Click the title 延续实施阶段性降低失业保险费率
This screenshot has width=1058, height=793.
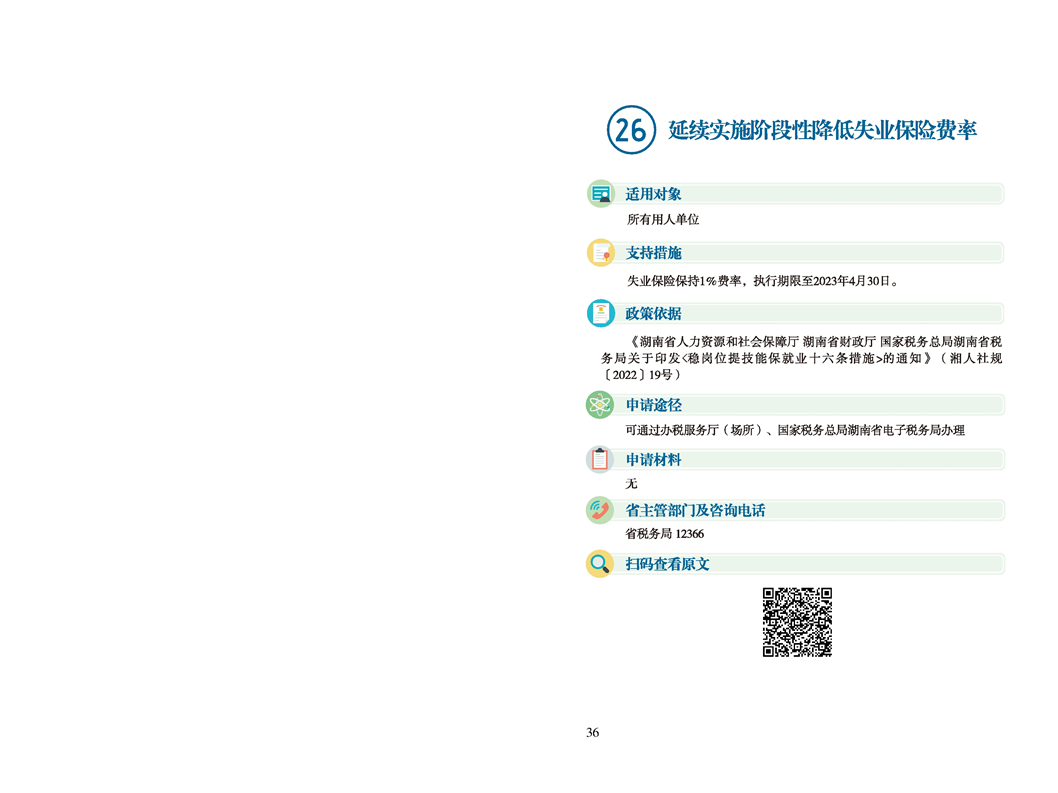[x=823, y=130]
